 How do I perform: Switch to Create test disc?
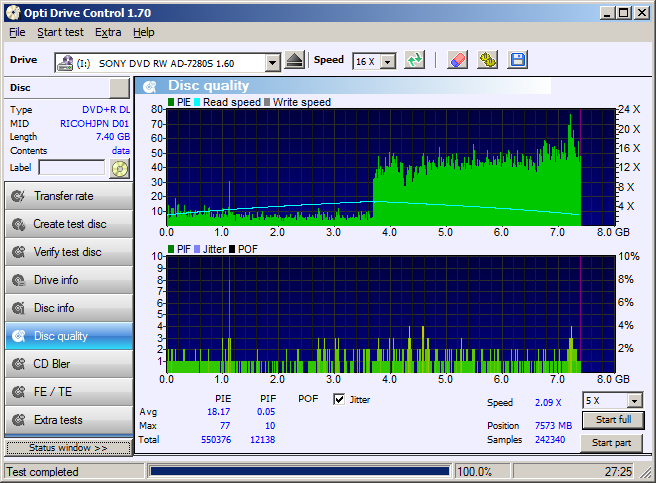pyautogui.click(x=69, y=224)
